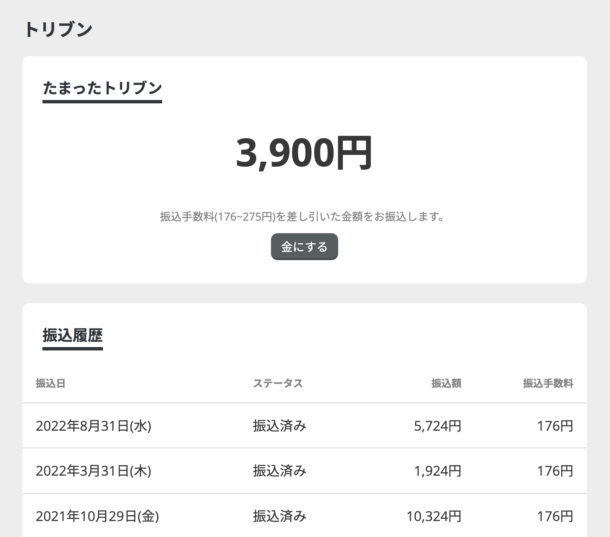Viewport: 610px width, 537px height.
Task: Select the たまったトリブン section heading
Action: point(102,88)
